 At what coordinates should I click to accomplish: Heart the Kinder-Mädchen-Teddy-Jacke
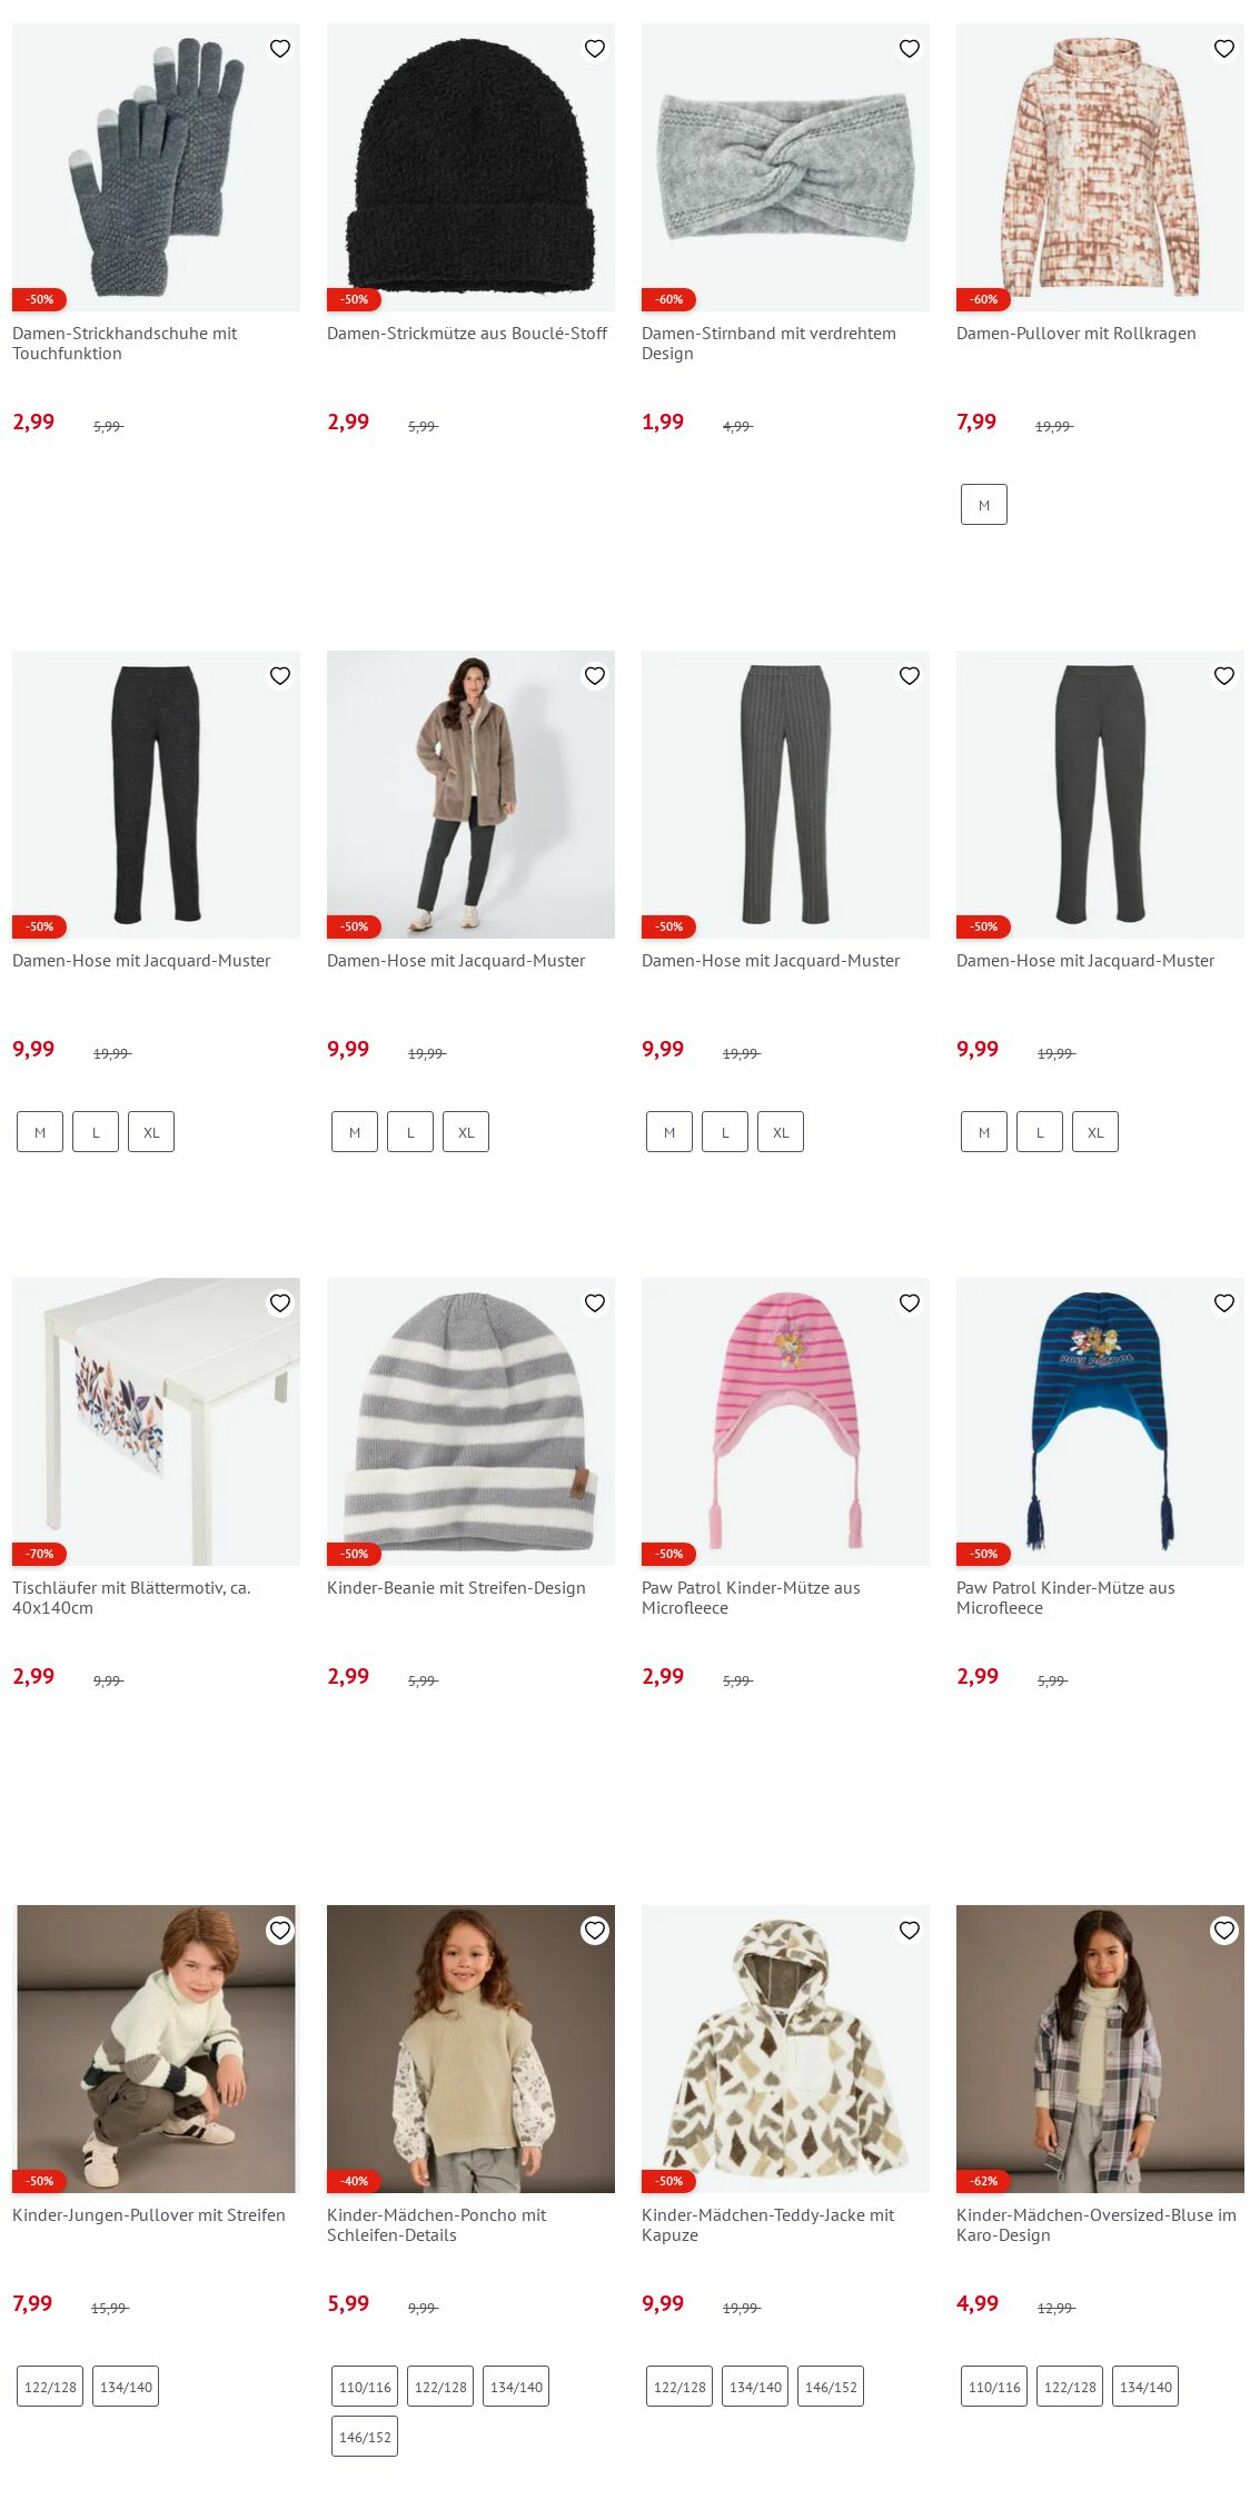click(x=909, y=1930)
